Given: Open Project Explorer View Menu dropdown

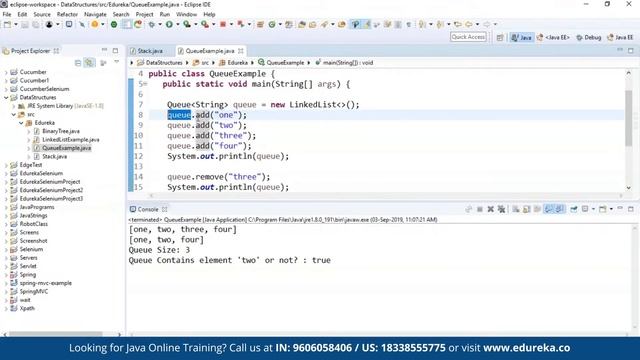Looking at the screenshot, I should click(116, 63).
